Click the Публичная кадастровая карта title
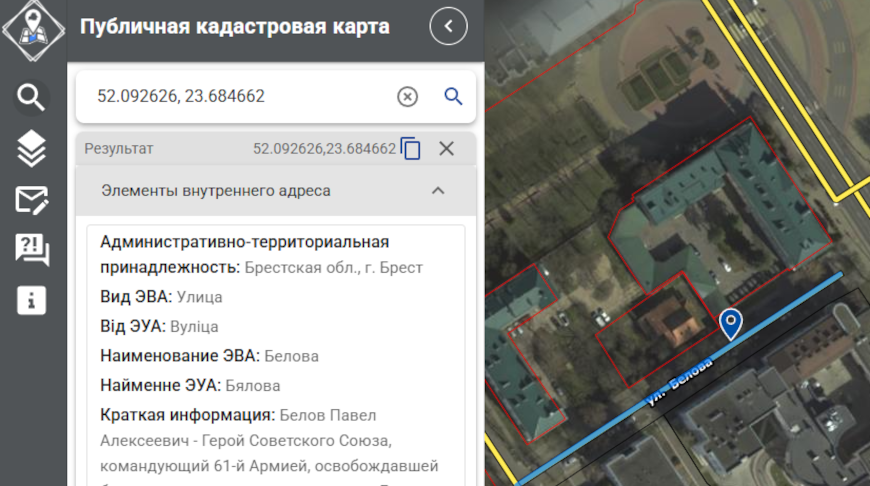The width and height of the screenshot is (870, 486). click(234, 27)
